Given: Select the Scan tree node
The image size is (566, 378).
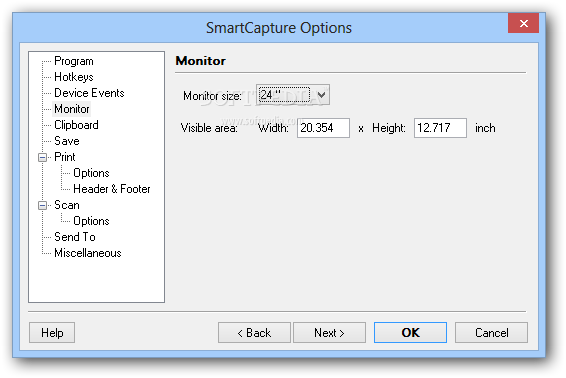Looking at the screenshot, I should point(67,205).
